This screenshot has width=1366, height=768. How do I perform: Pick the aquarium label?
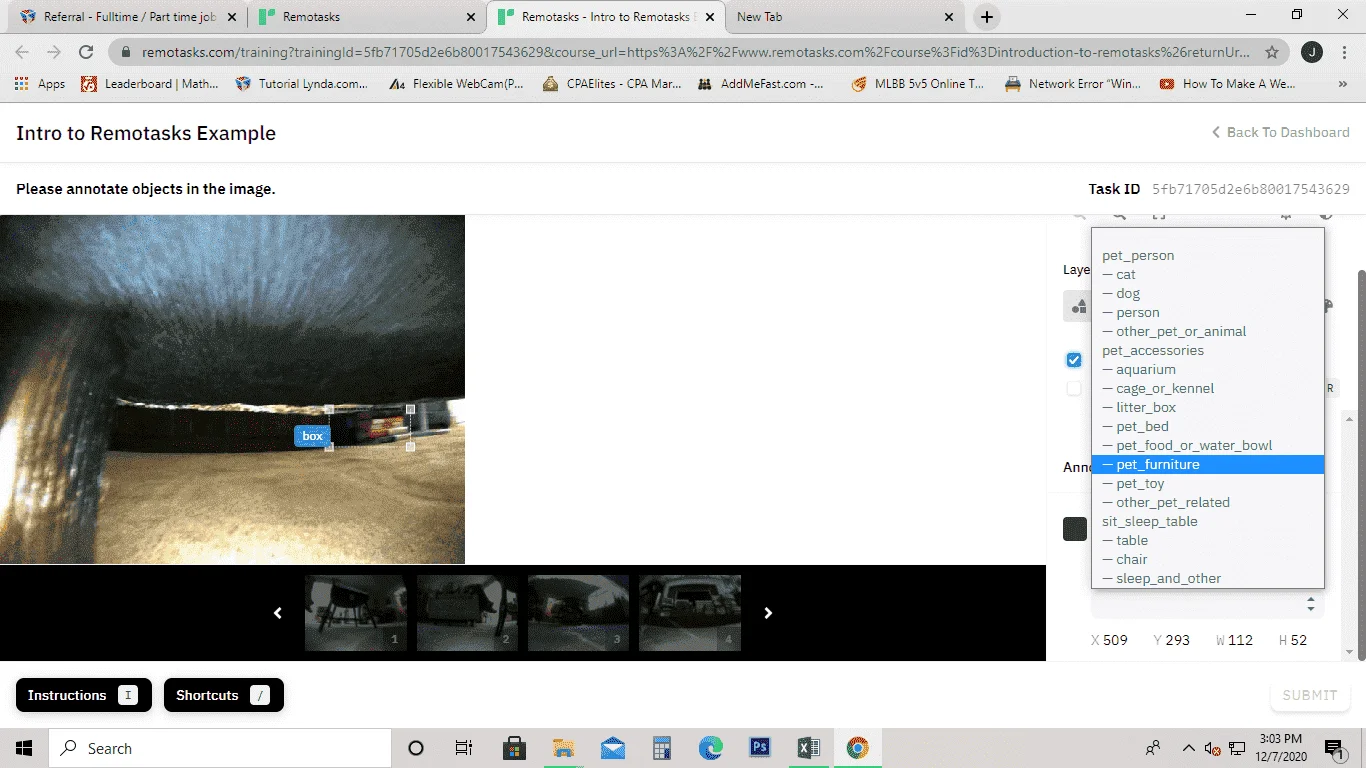point(1208,370)
